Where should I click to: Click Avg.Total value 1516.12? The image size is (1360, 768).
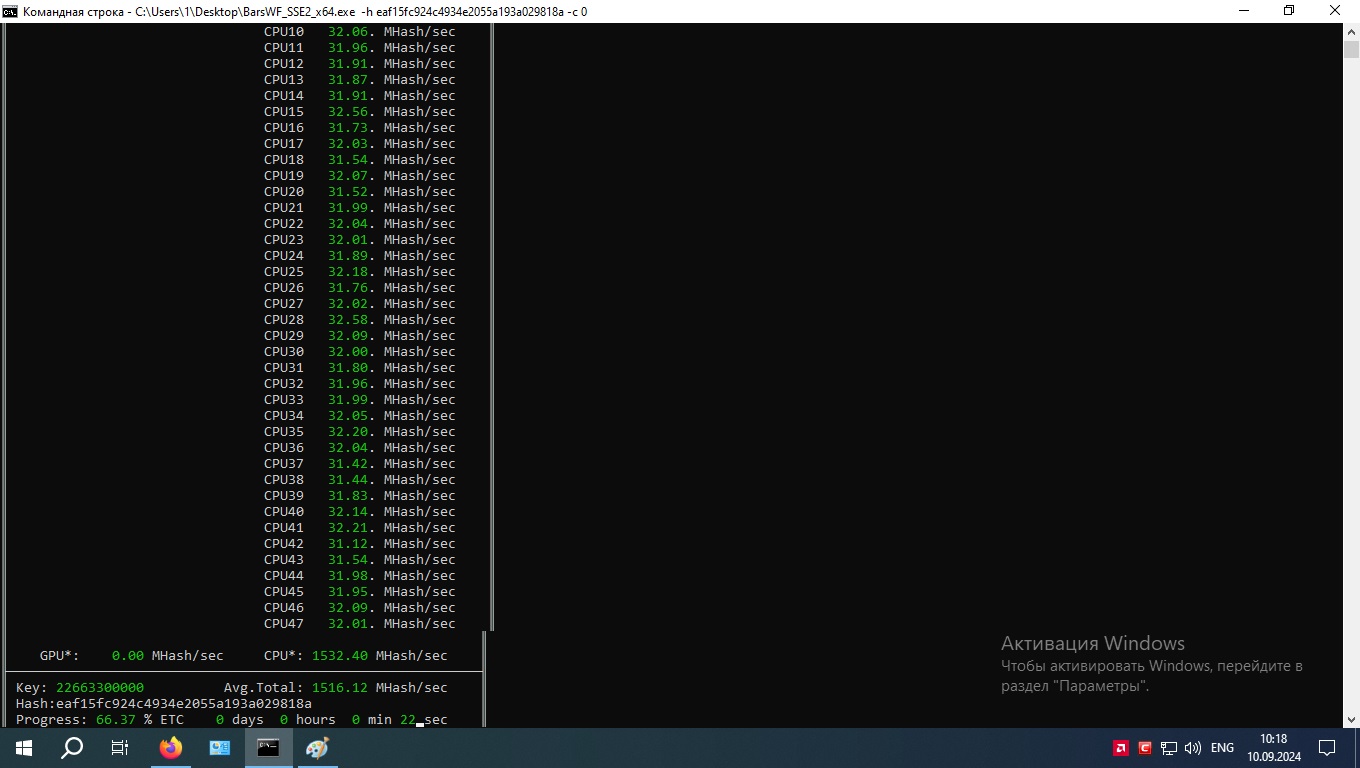click(340, 688)
